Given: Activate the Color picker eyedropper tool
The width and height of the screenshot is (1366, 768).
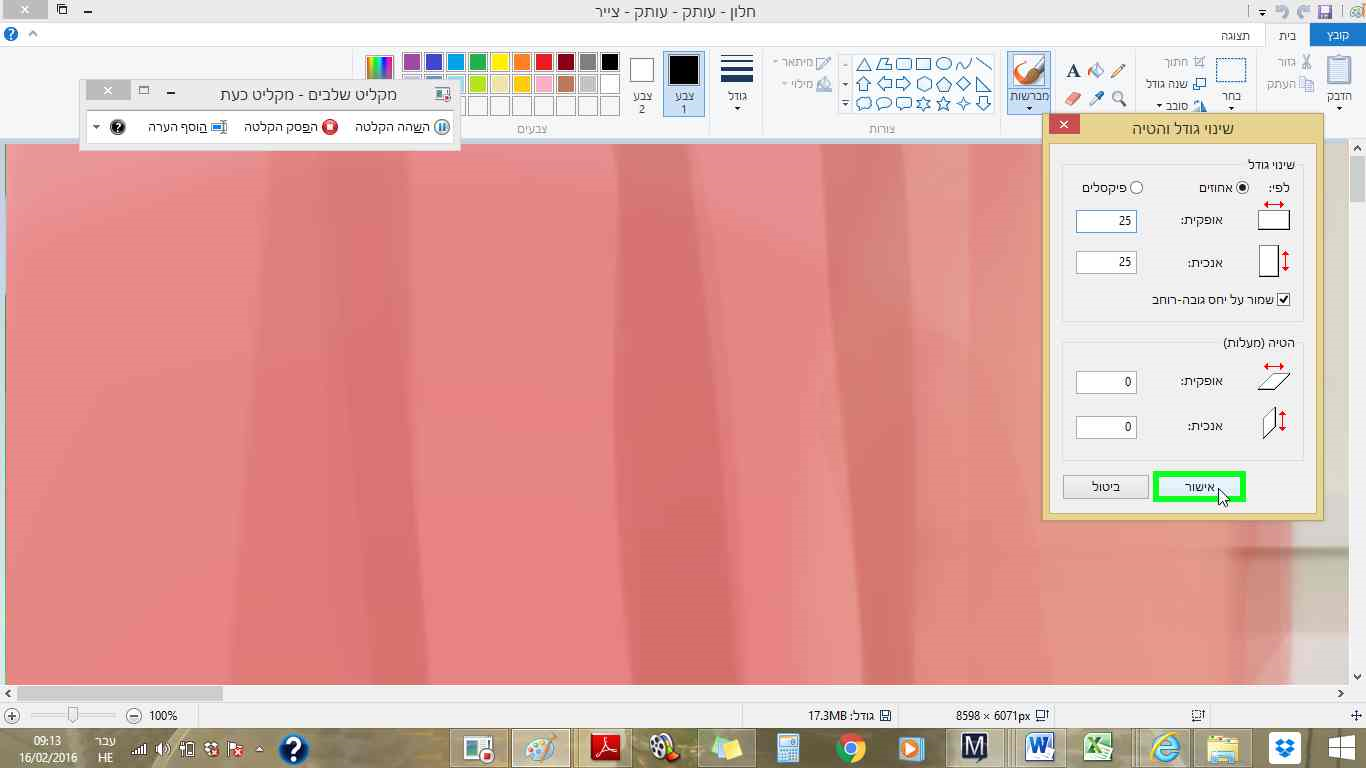Looking at the screenshot, I should pos(1096,98).
